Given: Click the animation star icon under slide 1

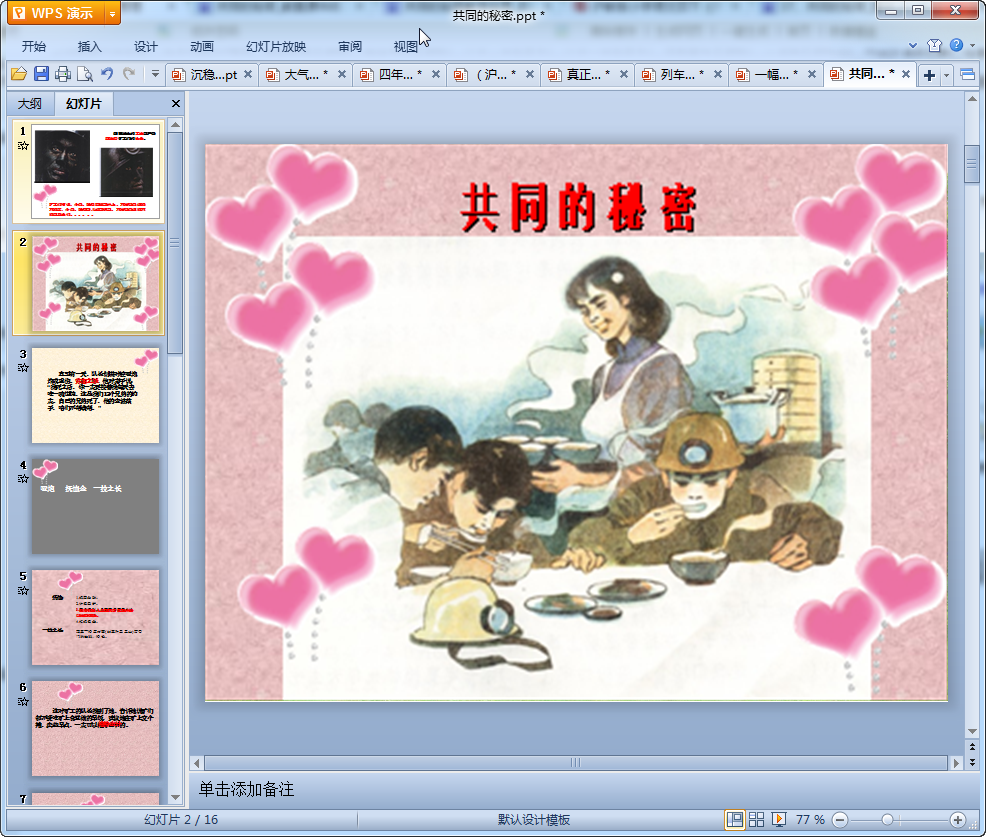Looking at the screenshot, I should coord(23,146).
